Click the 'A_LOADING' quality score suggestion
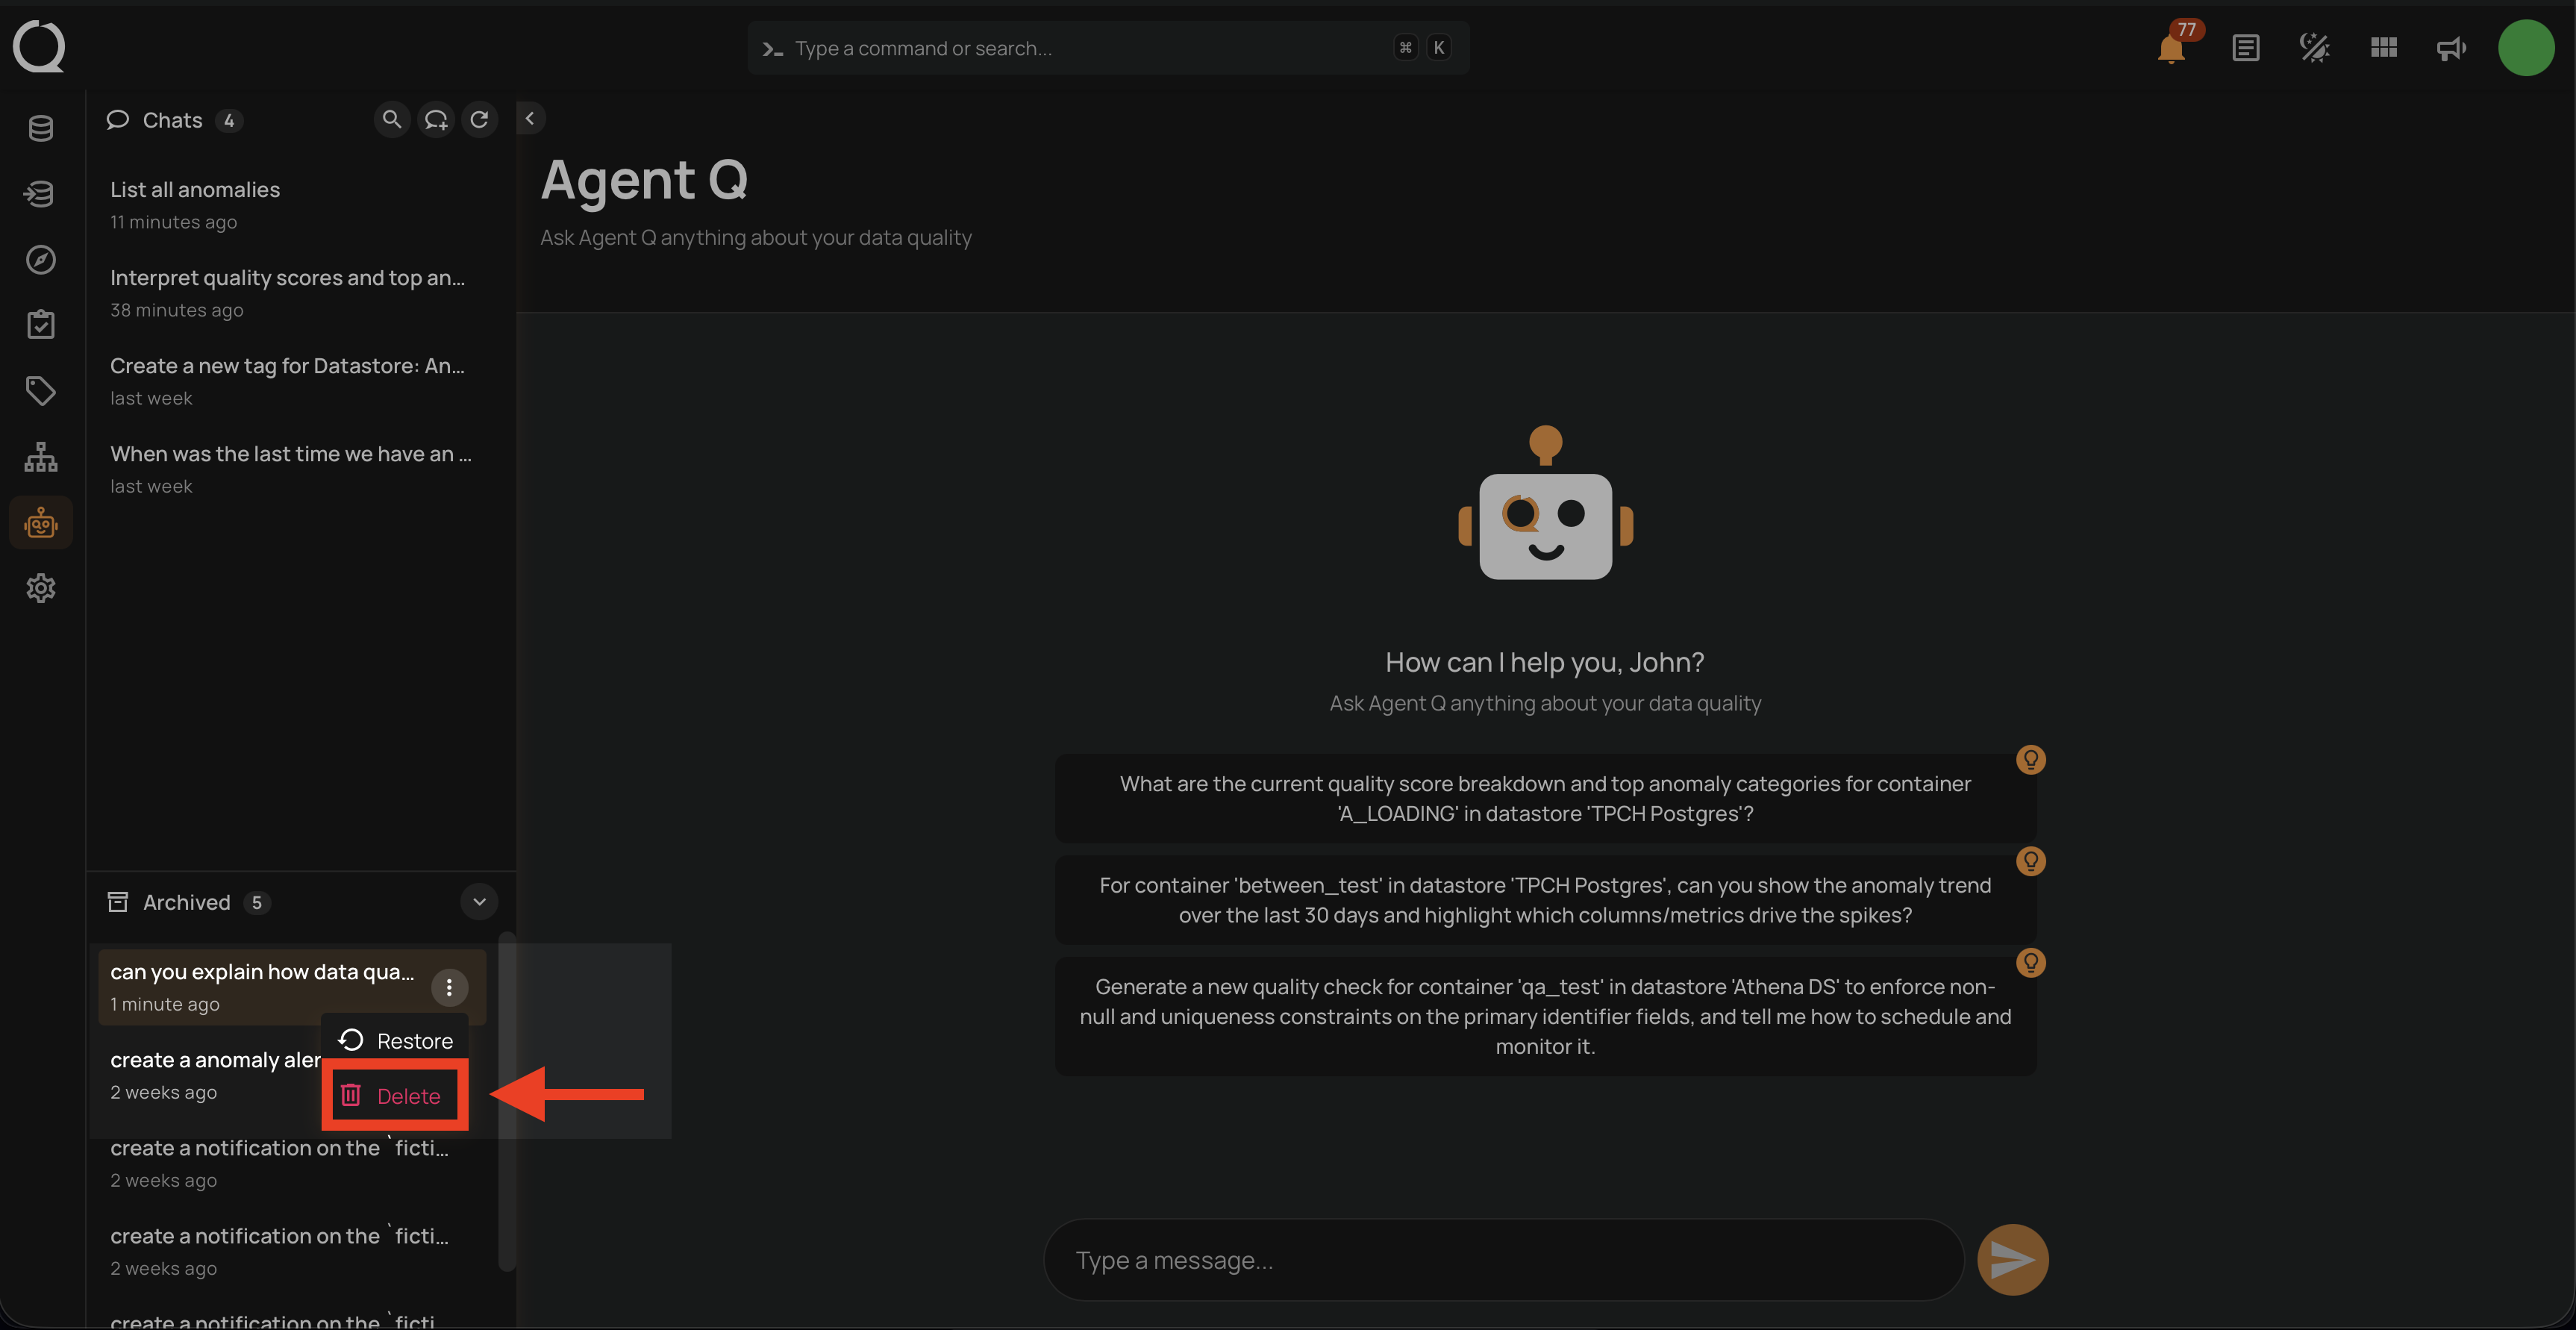 coord(1544,798)
